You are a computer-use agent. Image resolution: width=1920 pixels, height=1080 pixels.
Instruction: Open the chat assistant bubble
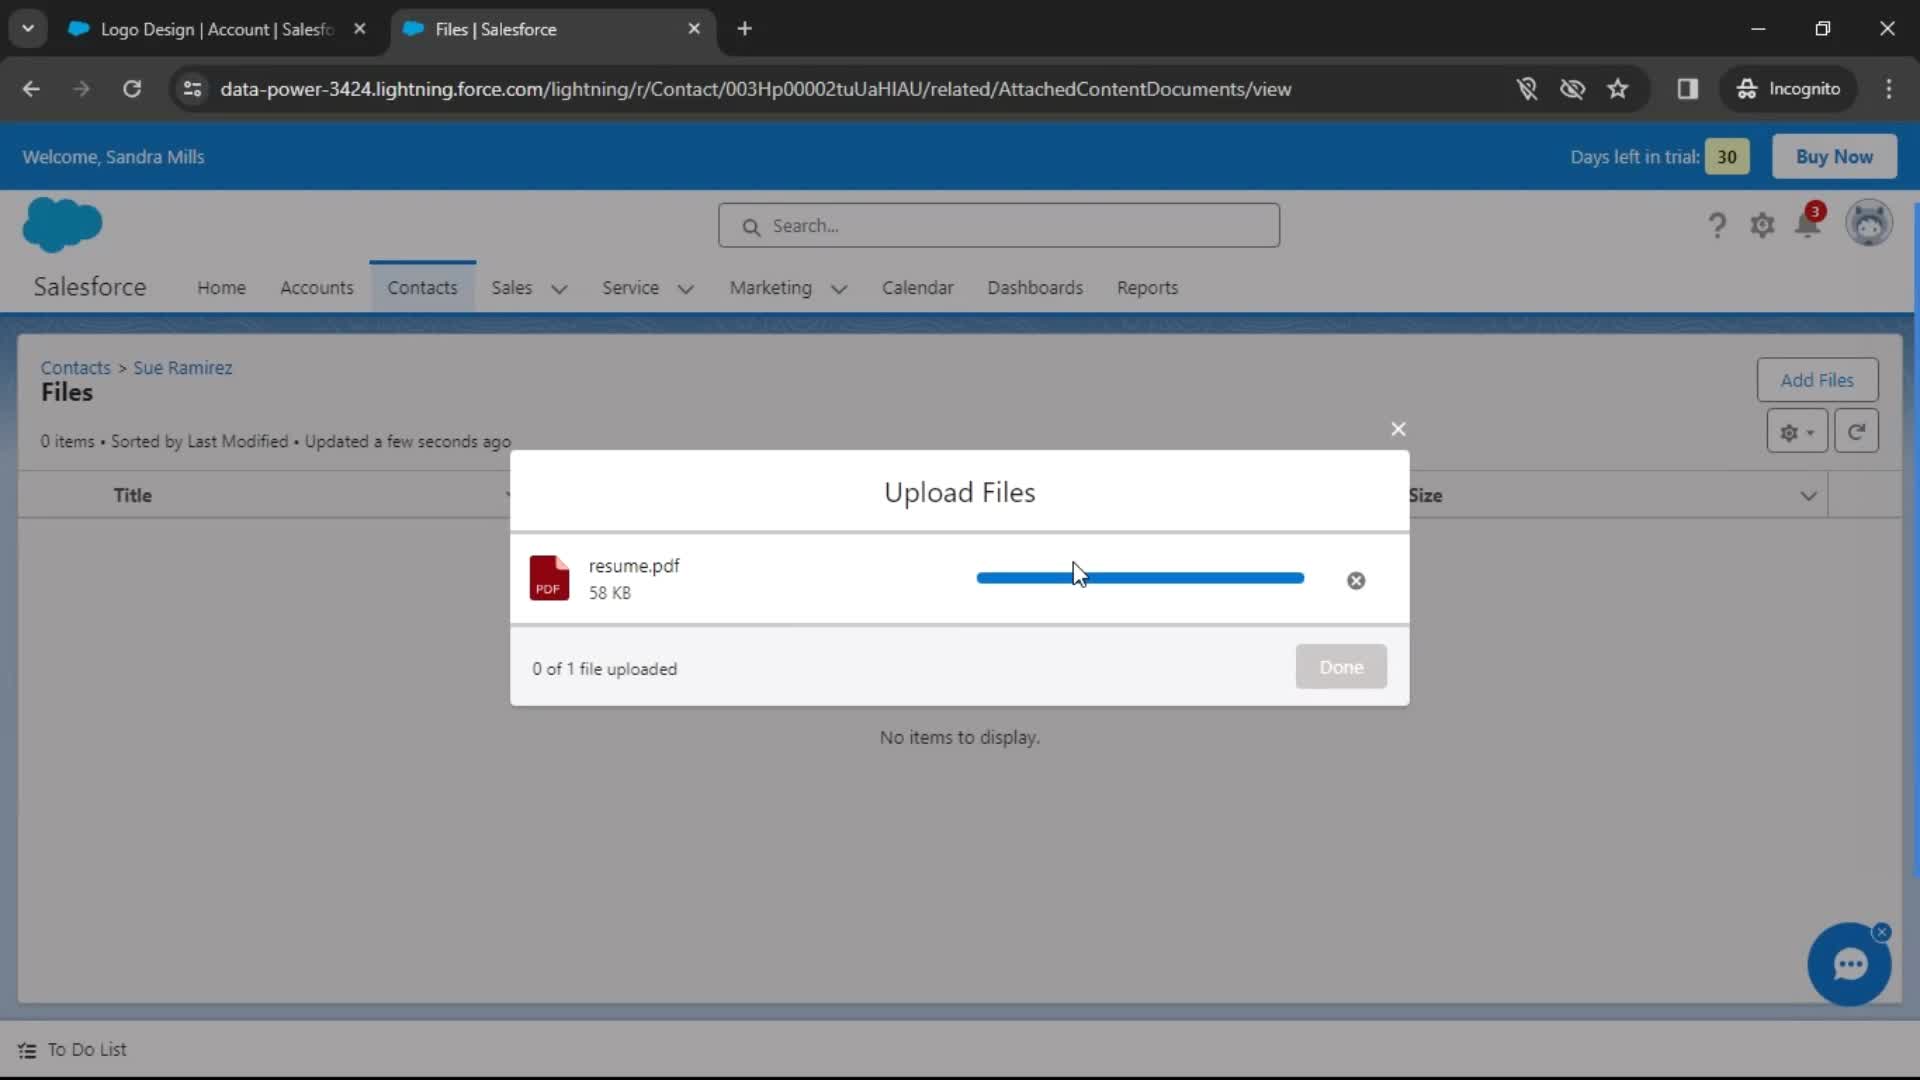1849,965
